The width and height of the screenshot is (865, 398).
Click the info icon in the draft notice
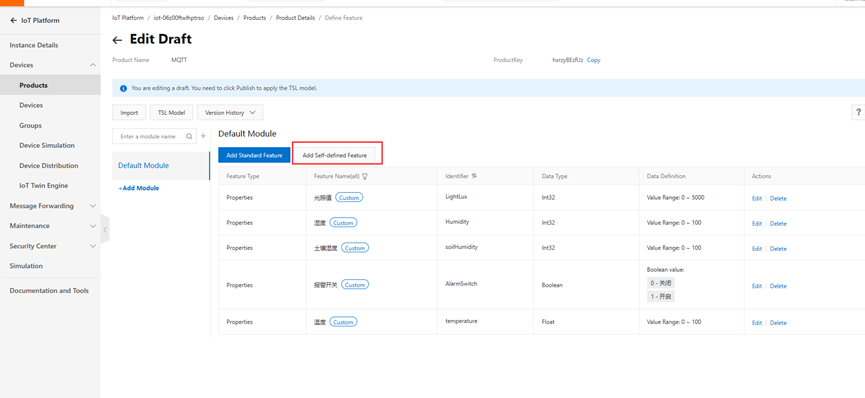124,88
